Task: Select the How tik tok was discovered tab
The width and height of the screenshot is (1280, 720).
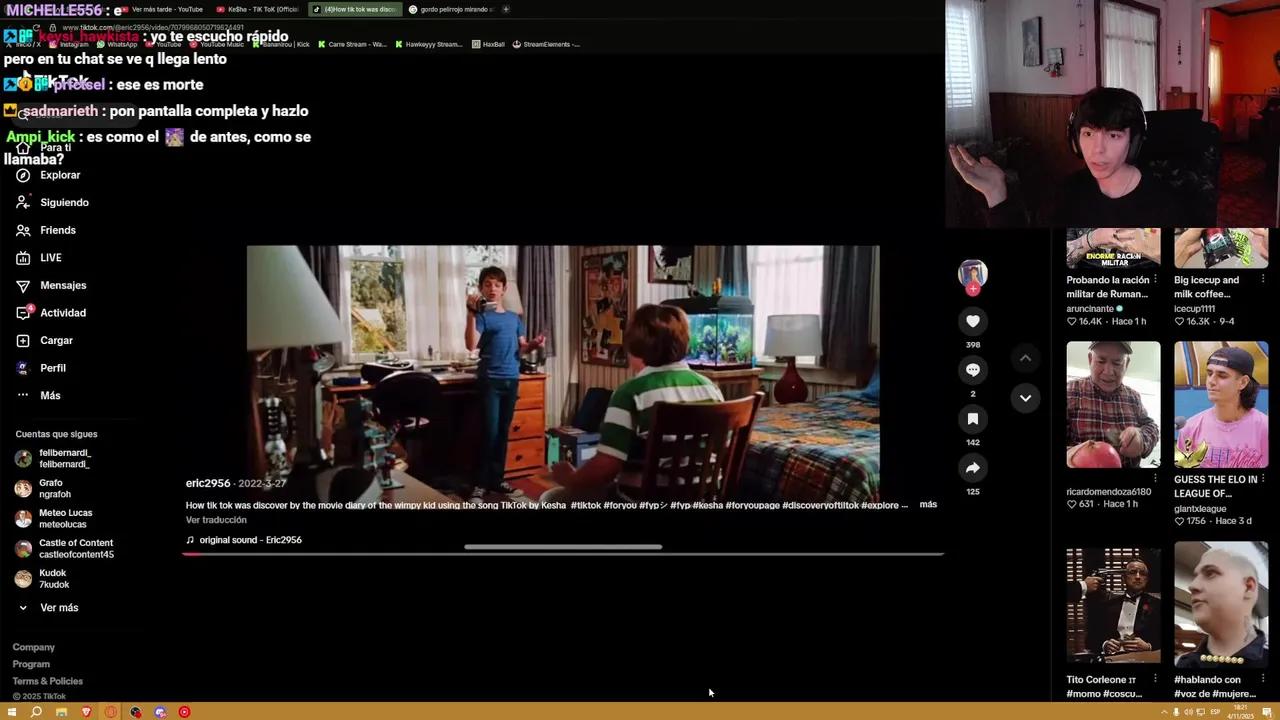Action: (x=353, y=9)
